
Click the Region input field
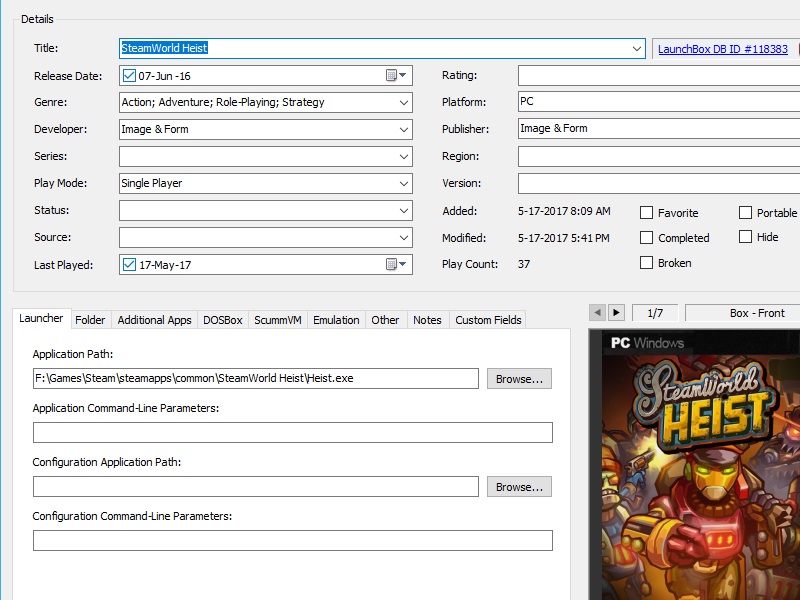coord(659,156)
